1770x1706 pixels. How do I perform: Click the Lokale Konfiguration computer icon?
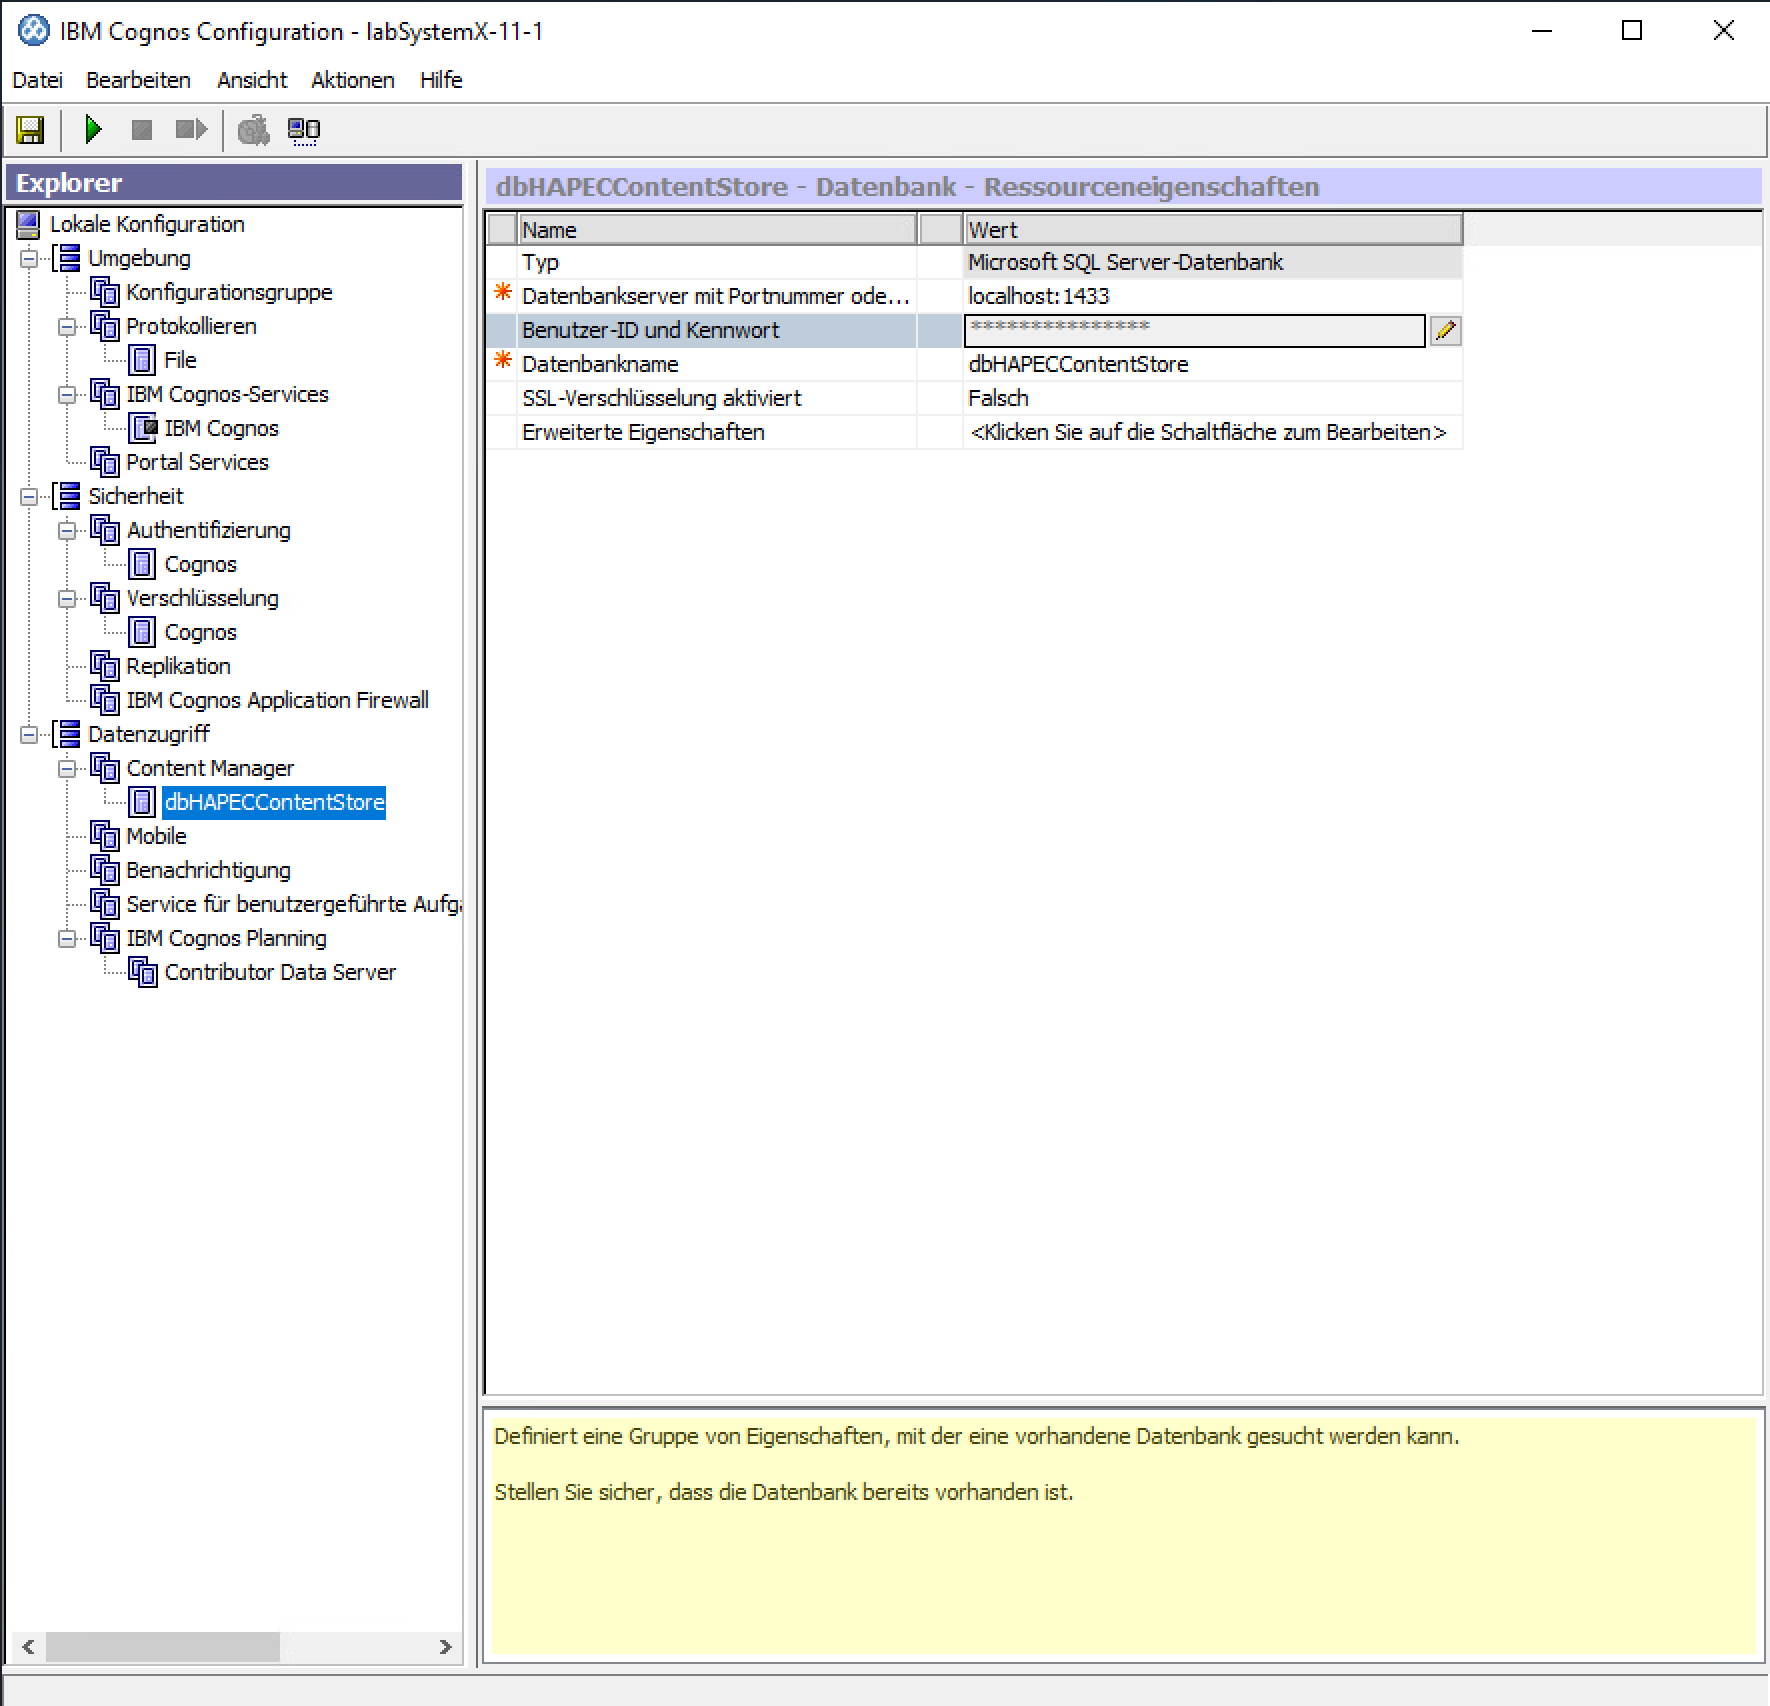(29, 225)
